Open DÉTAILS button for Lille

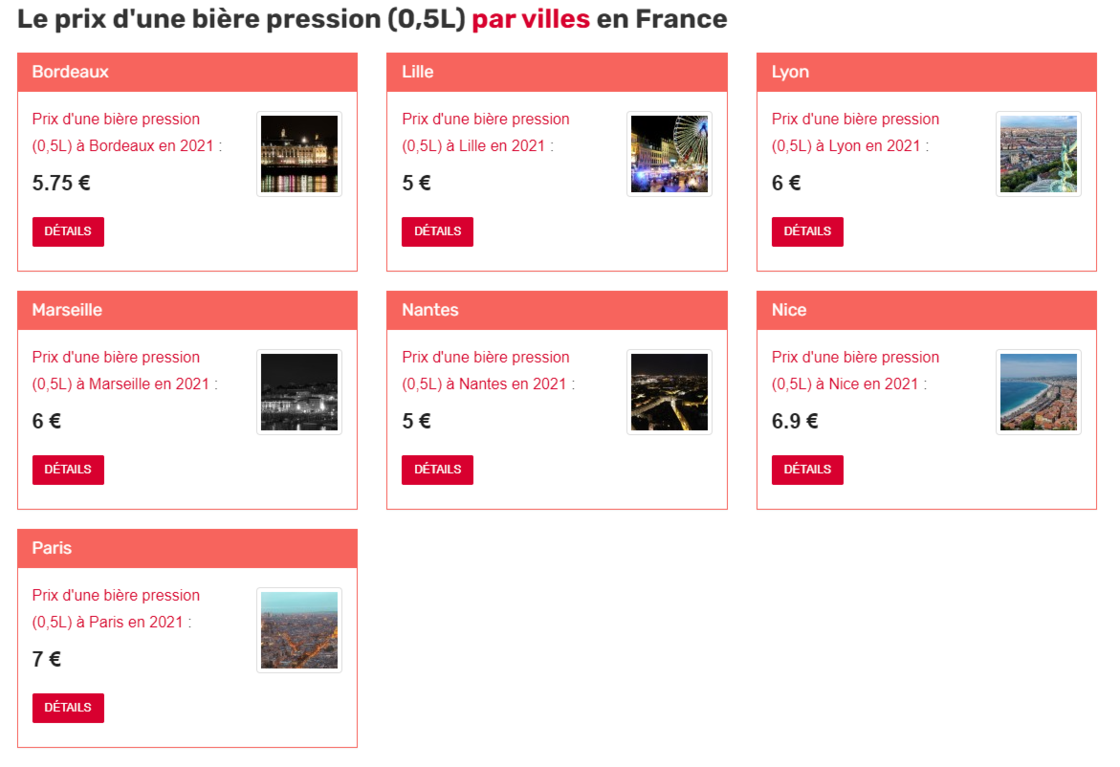click(437, 231)
